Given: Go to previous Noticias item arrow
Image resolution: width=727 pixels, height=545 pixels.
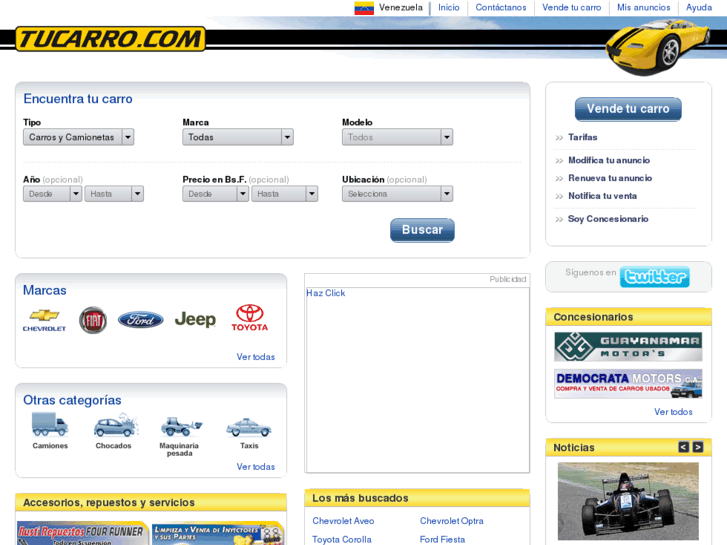Looking at the screenshot, I should pyautogui.click(x=683, y=447).
